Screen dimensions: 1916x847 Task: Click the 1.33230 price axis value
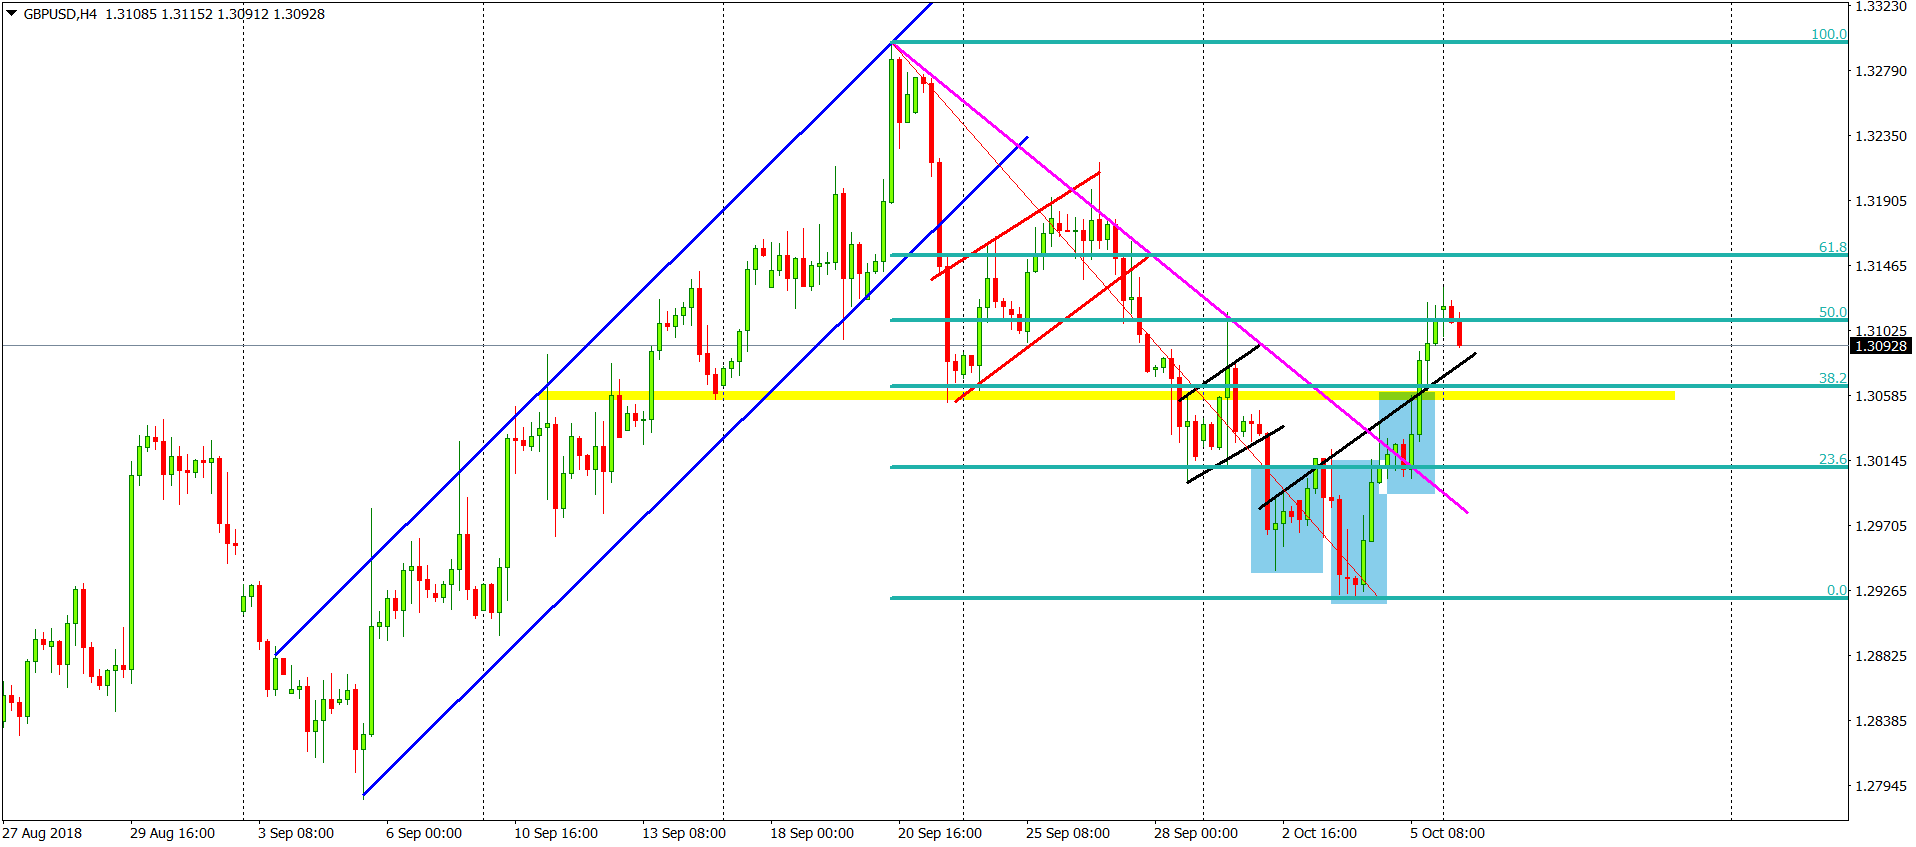tap(1881, 6)
